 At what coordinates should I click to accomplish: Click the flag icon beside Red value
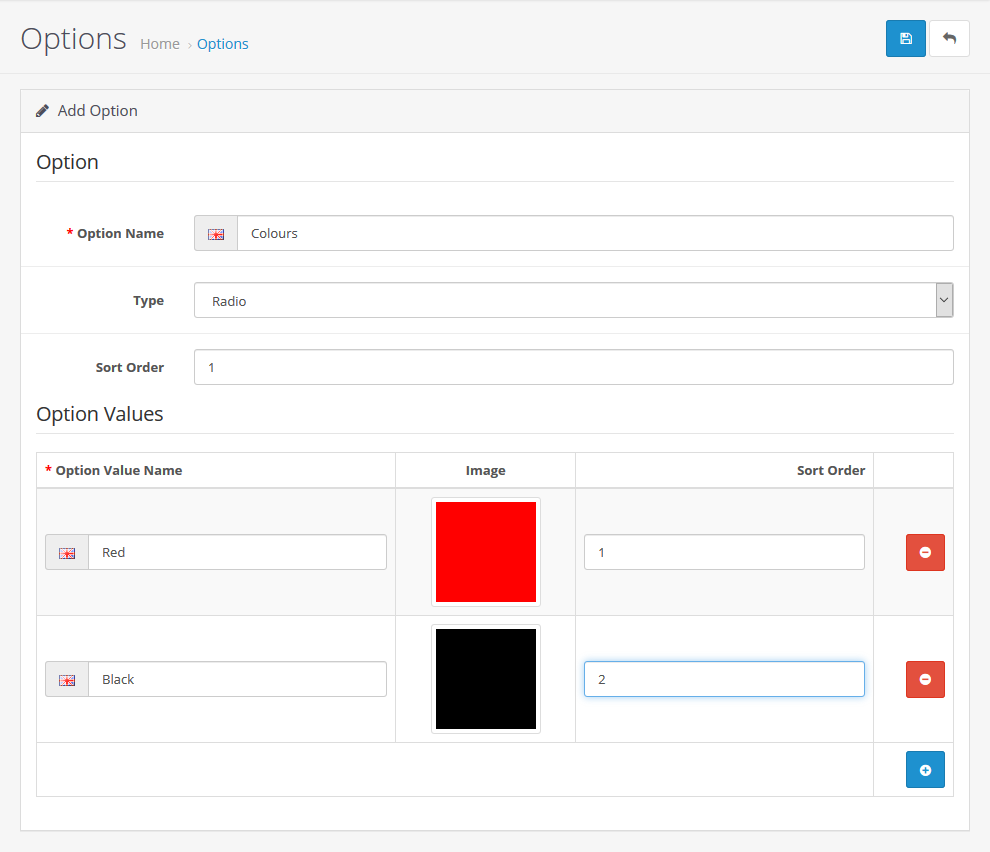[67, 552]
